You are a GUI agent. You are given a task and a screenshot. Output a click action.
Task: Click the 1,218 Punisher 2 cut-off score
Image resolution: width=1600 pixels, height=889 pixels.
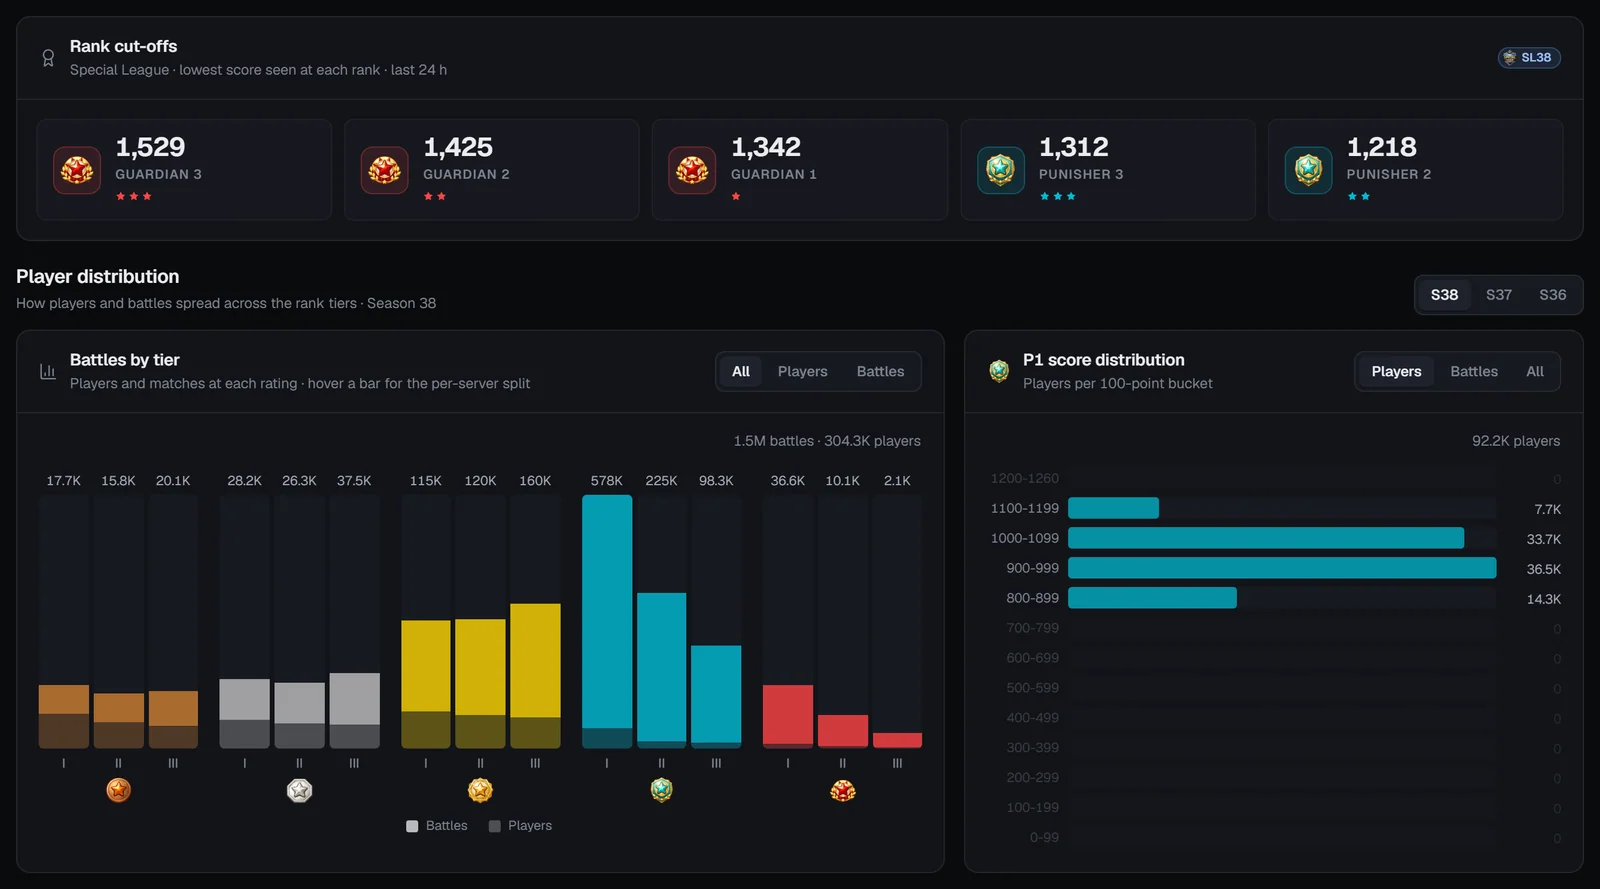click(1382, 147)
